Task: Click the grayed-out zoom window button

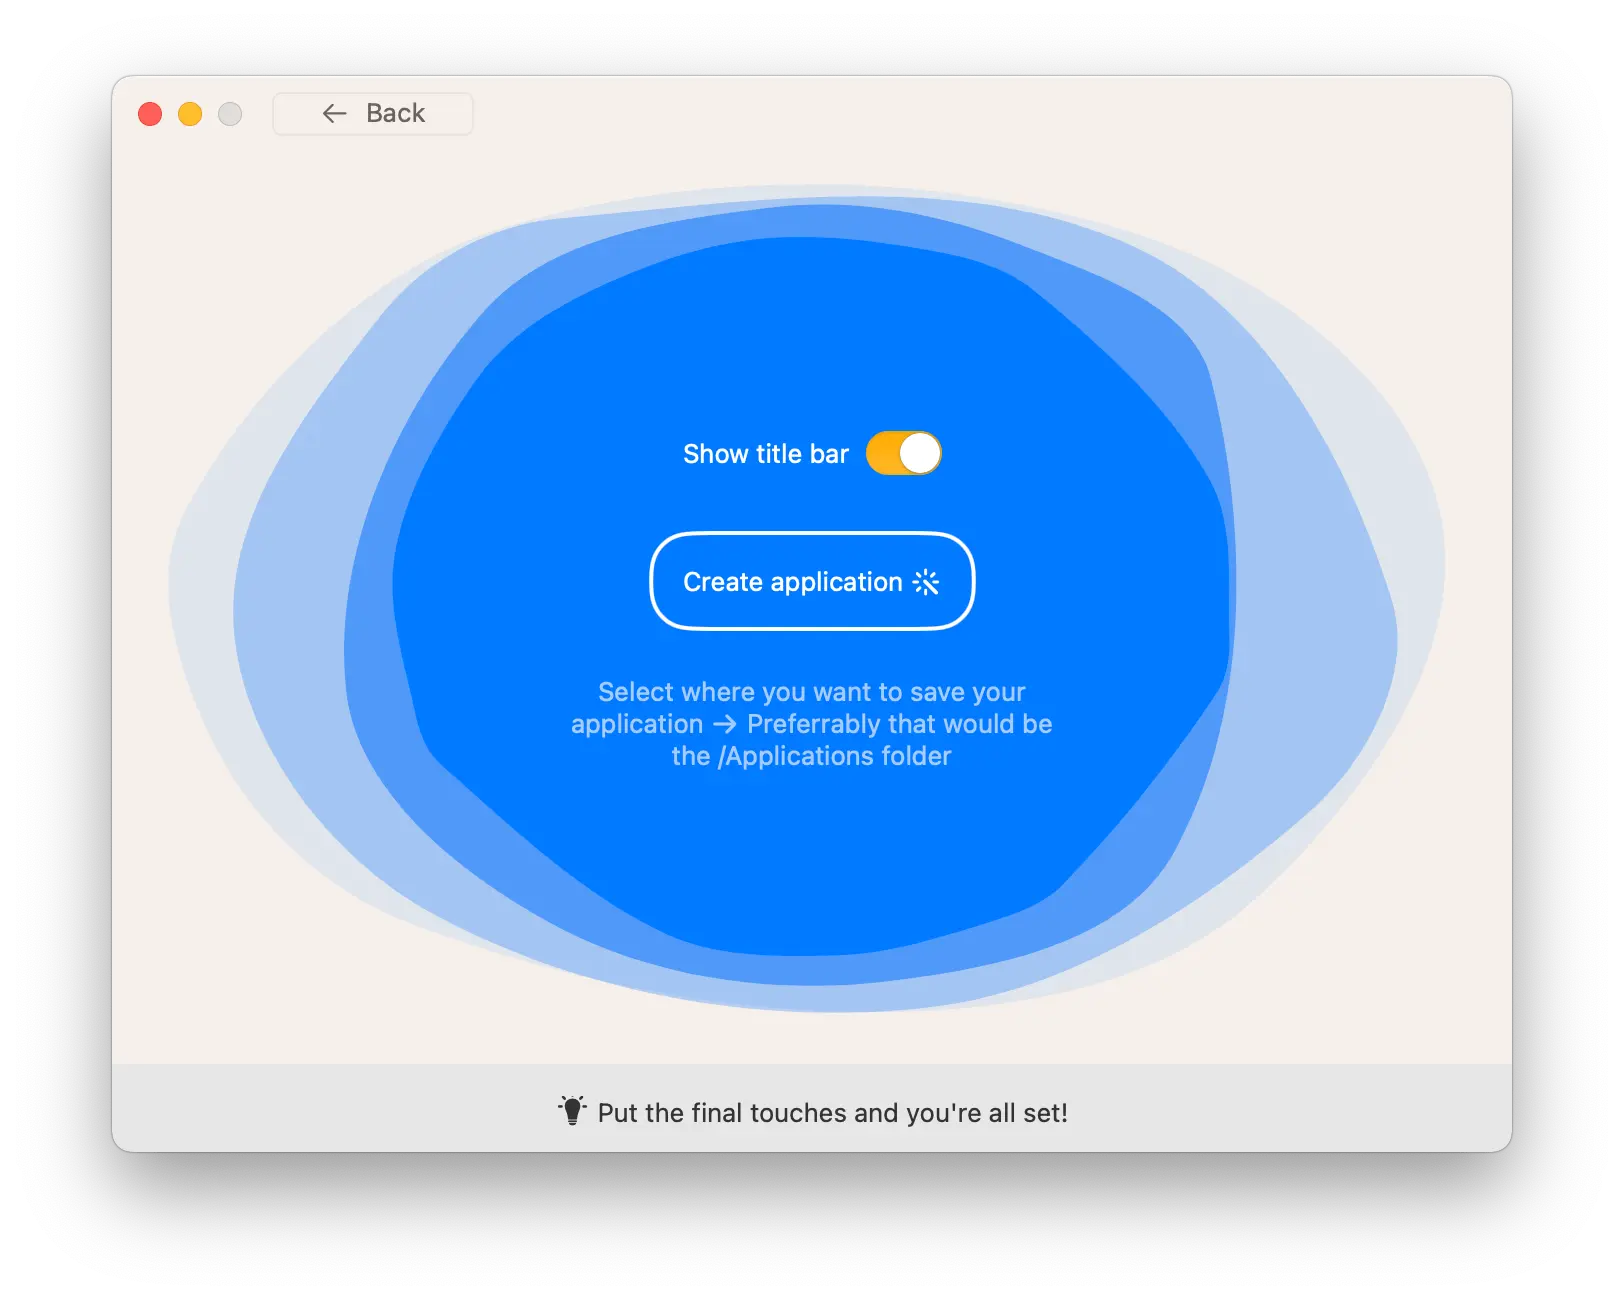Action: pyautogui.click(x=230, y=114)
